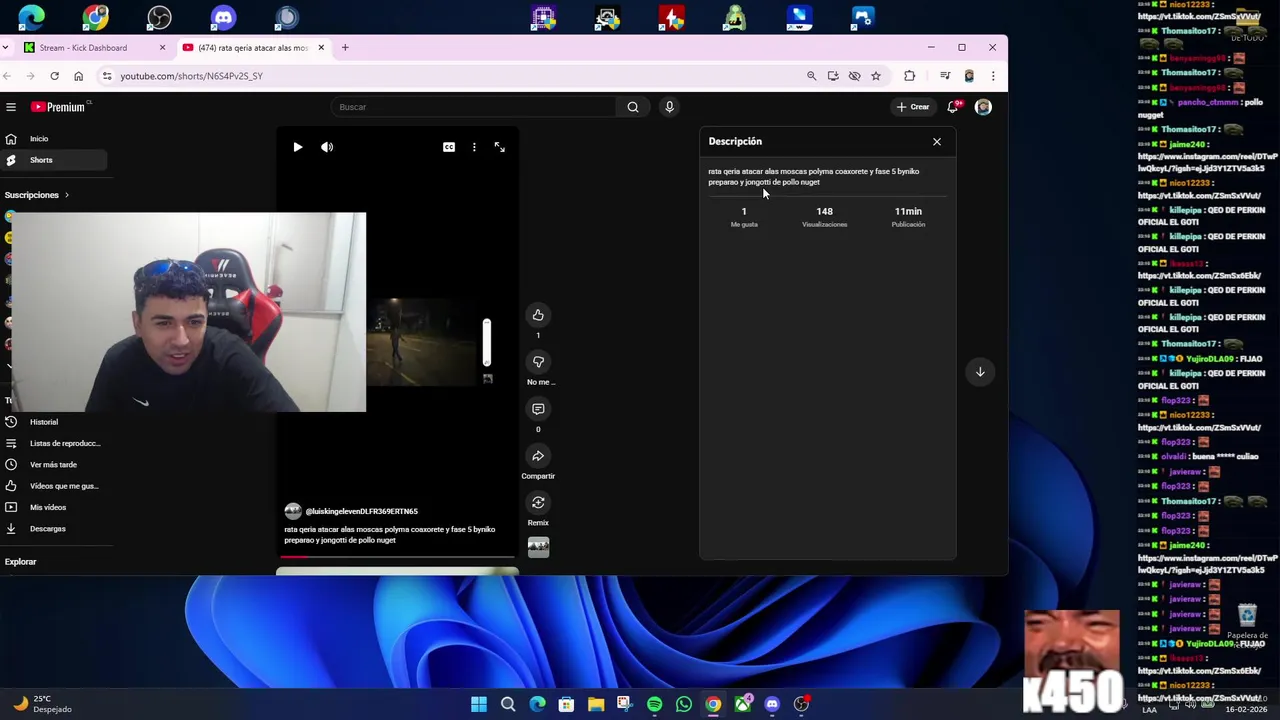Open Explorar section in sidebar
The height and width of the screenshot is (720, 1280).
pos(20,562)
